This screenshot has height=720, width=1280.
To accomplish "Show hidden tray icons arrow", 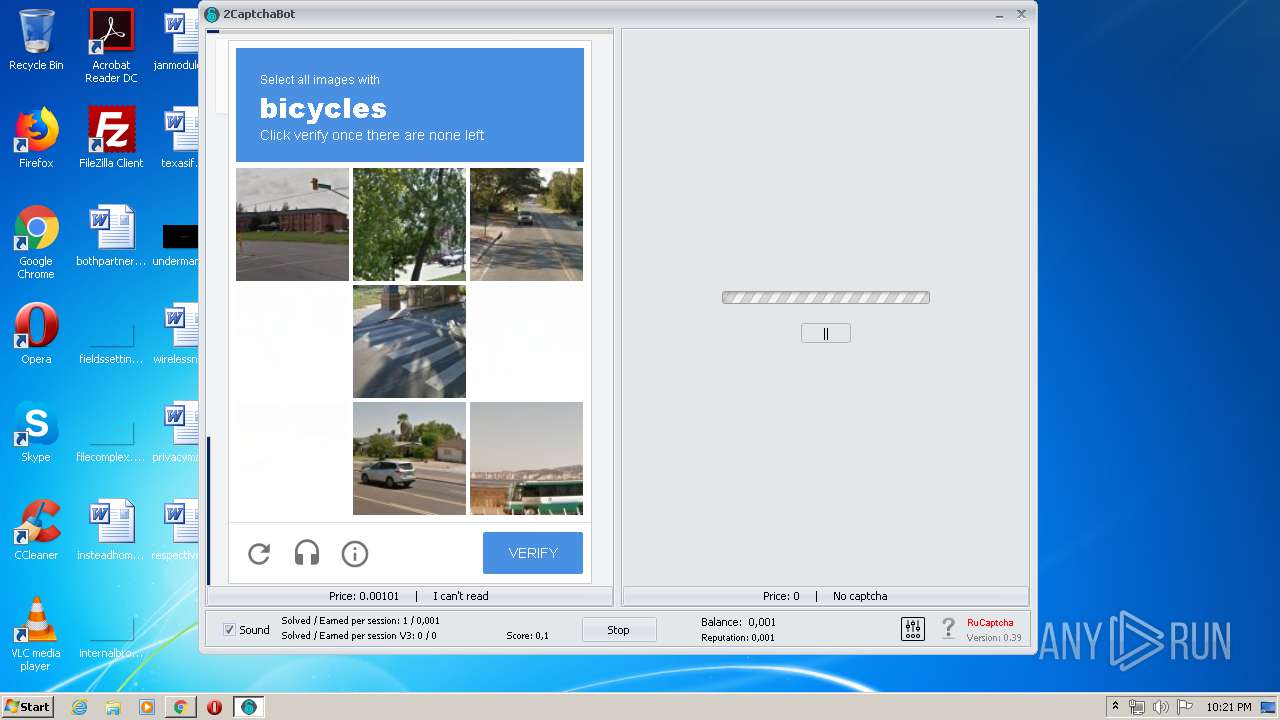I will coord(1115,707).
